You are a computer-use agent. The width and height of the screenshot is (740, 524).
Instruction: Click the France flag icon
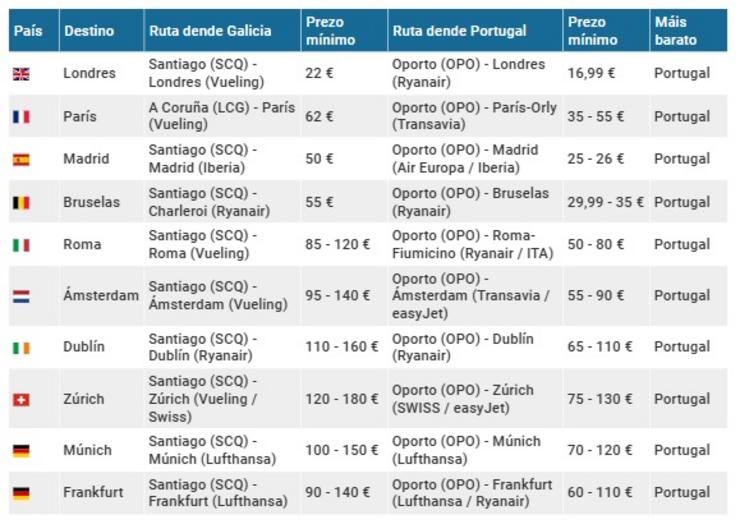21,116
